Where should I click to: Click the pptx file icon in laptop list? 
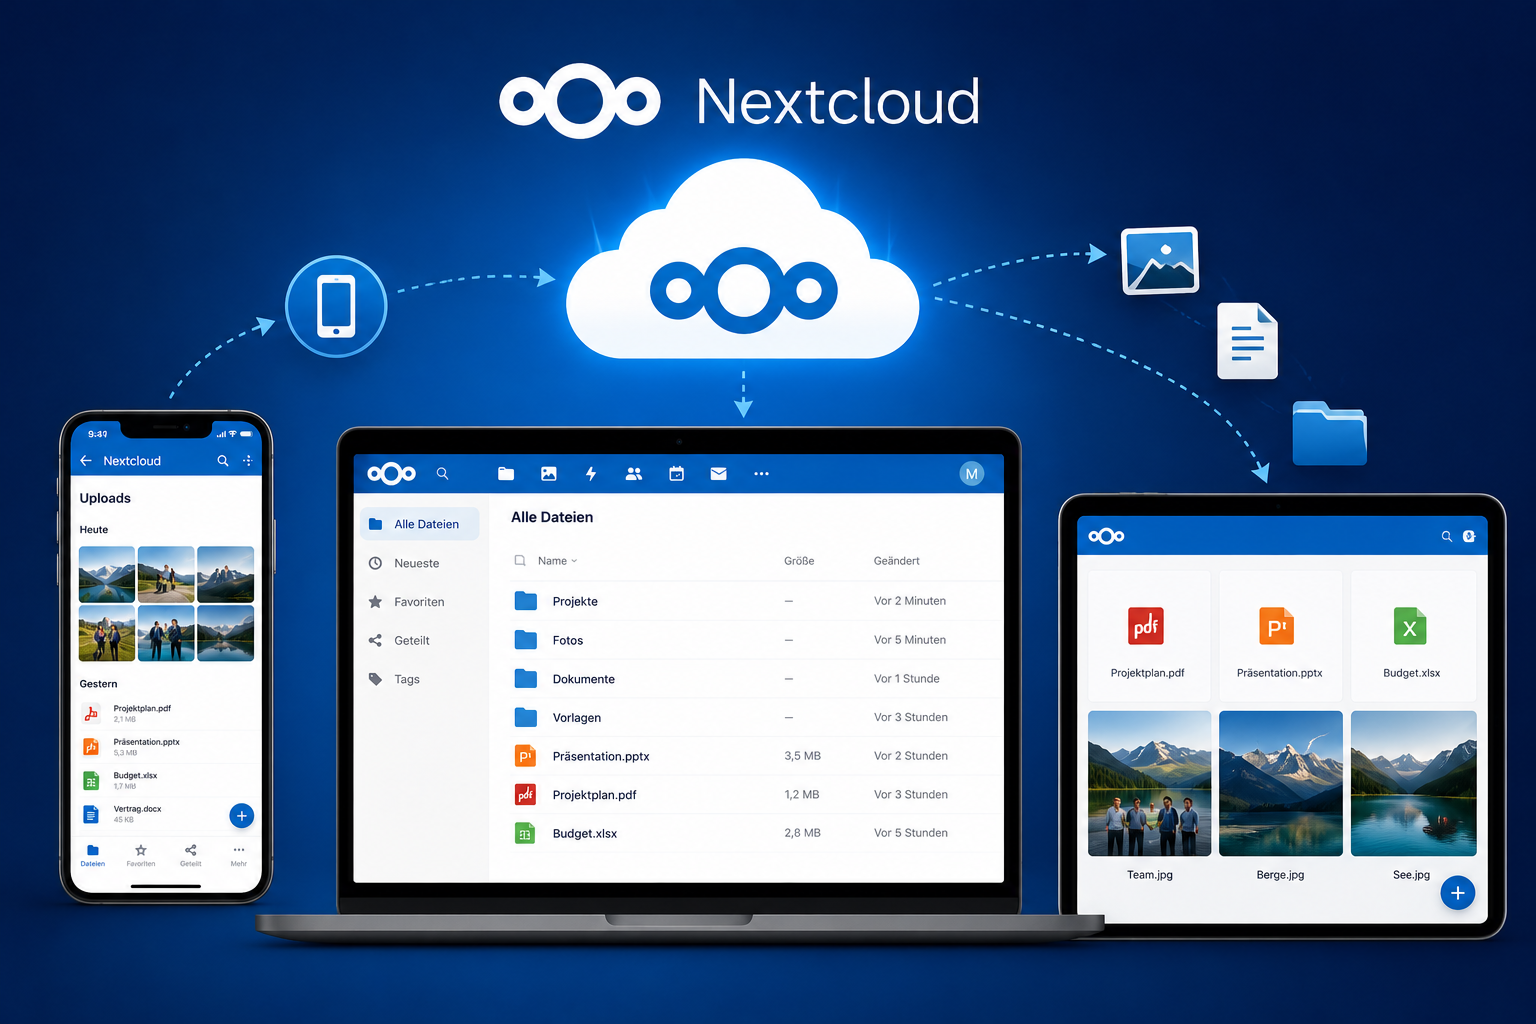[x=525, y=756]
